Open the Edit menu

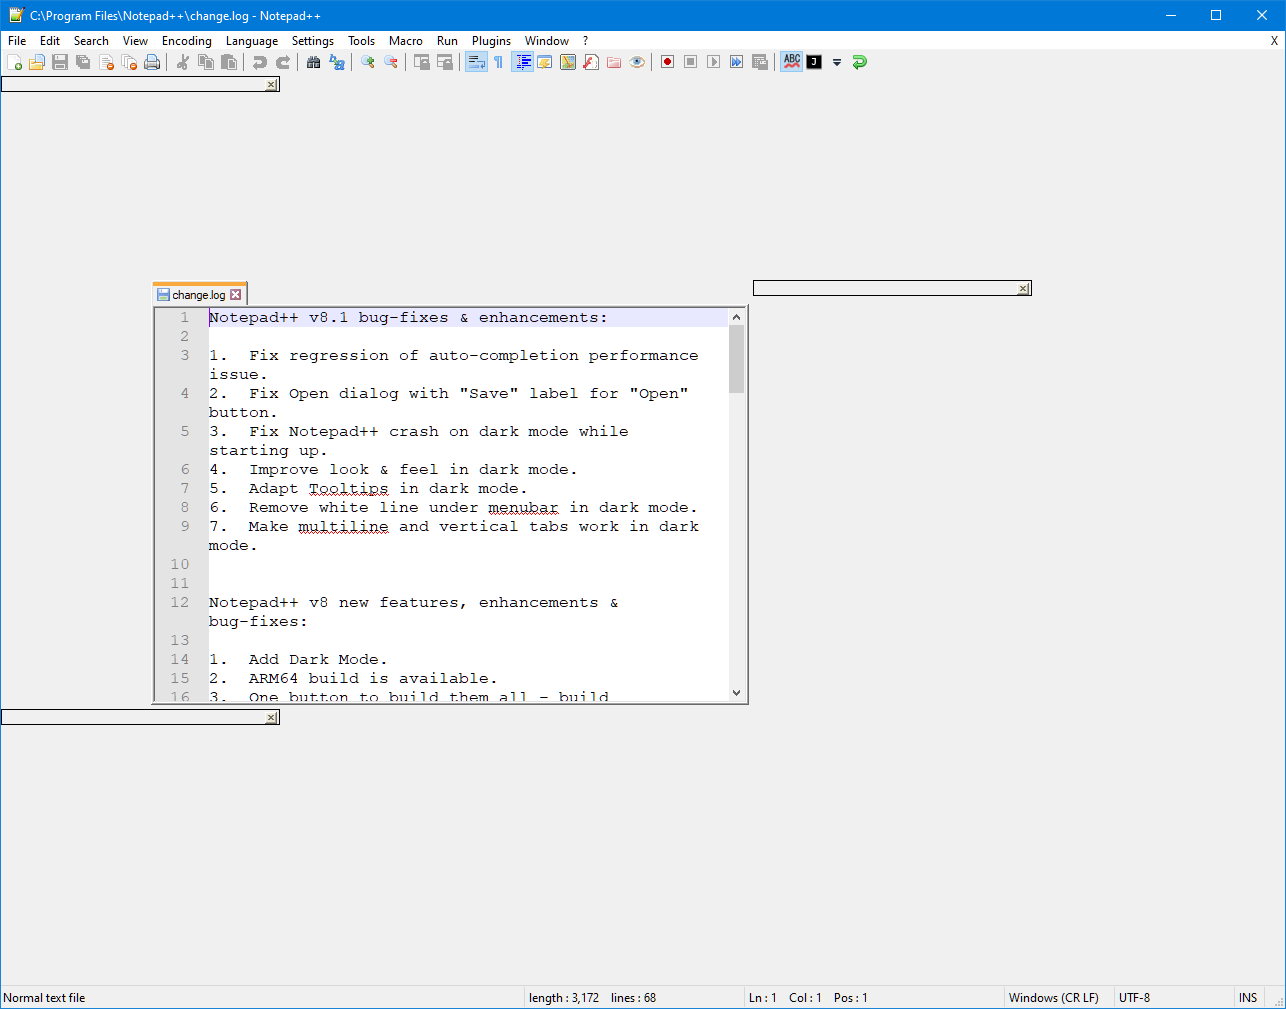(x=50, y=41)
